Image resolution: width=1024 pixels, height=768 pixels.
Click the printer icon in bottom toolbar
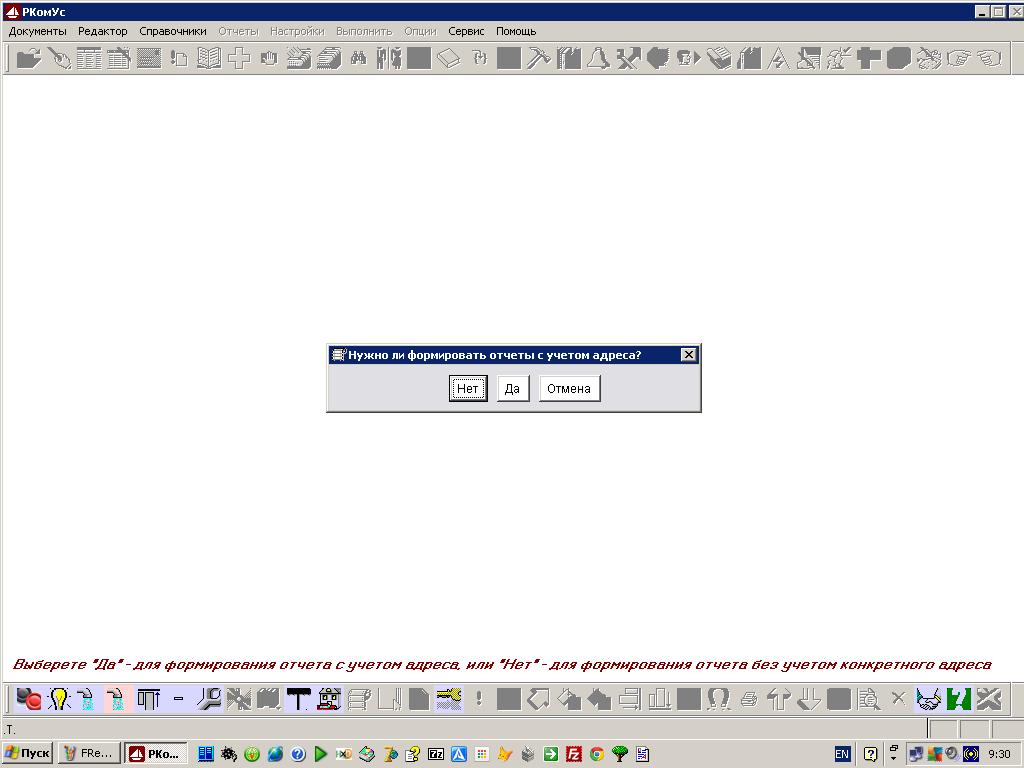coord(748,699)
